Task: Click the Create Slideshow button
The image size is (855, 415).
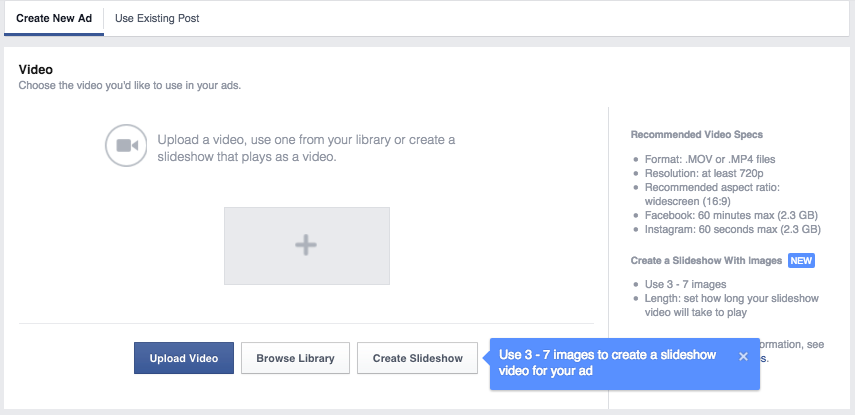Action: pyautogui.click(x=418, y=358)
